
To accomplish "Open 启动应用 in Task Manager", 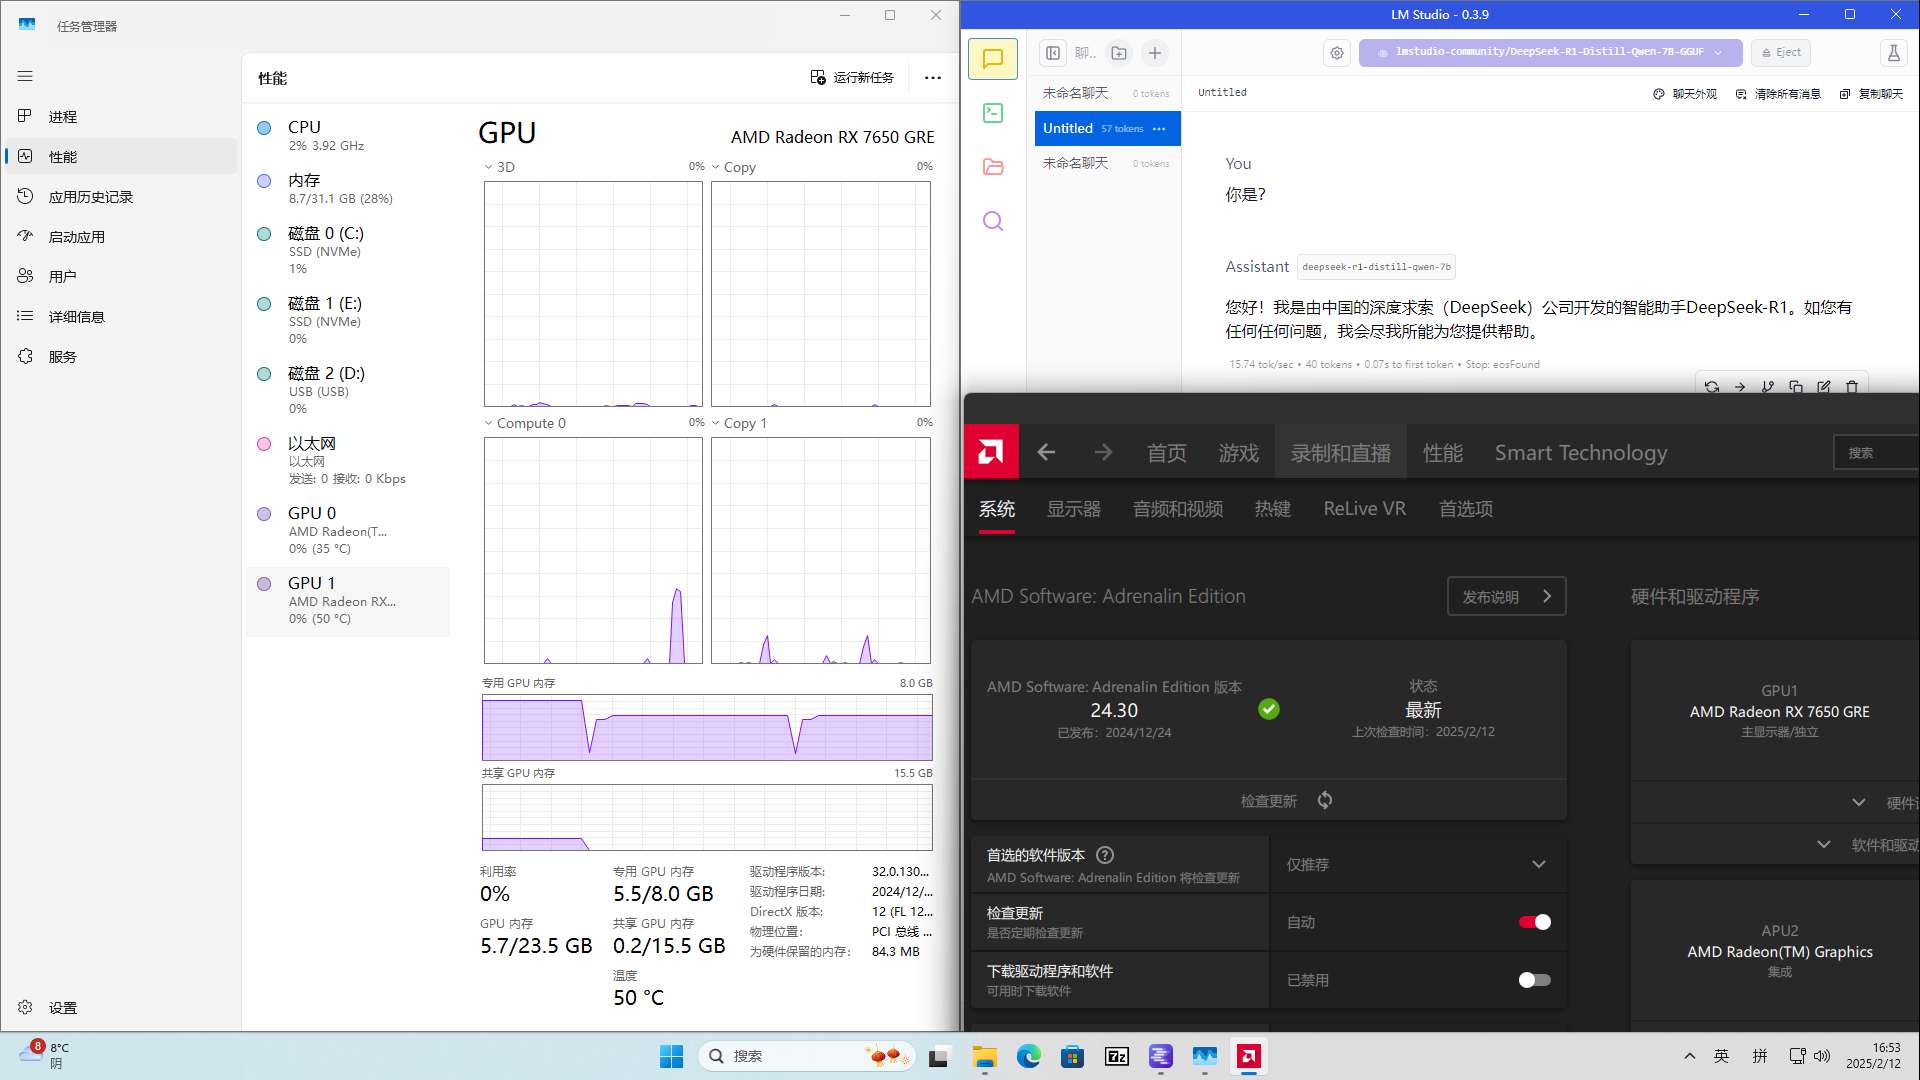I will 120,237.
